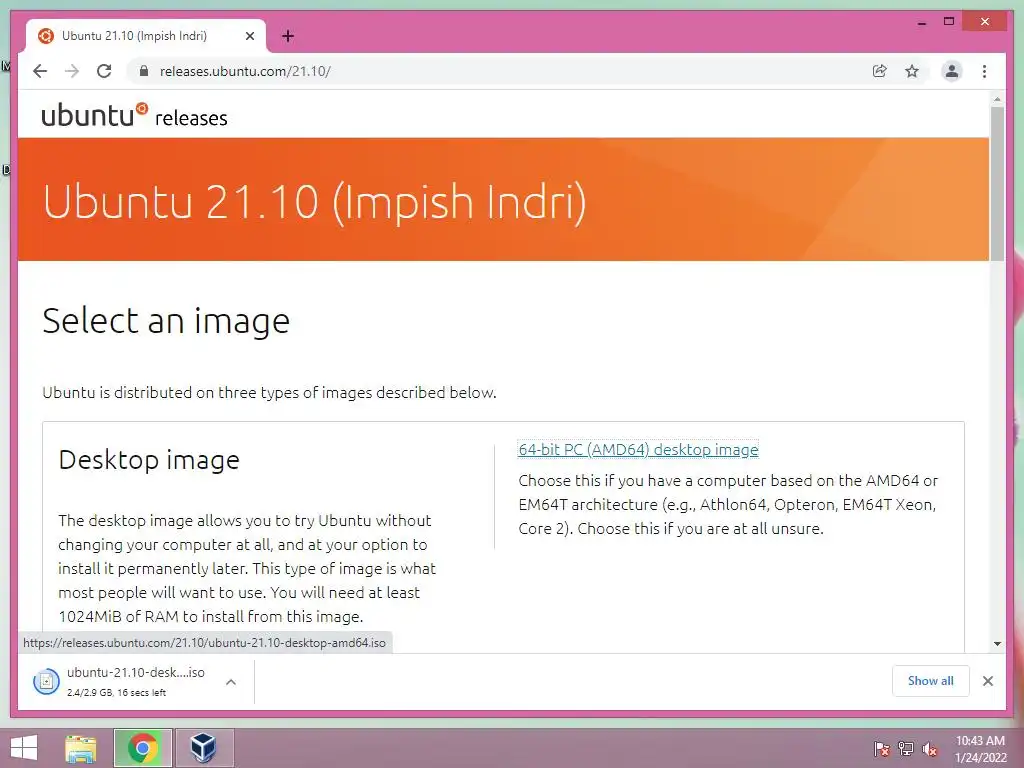Reload the Ubuntu releases page
1024x768 pixels.
(104, 71)
